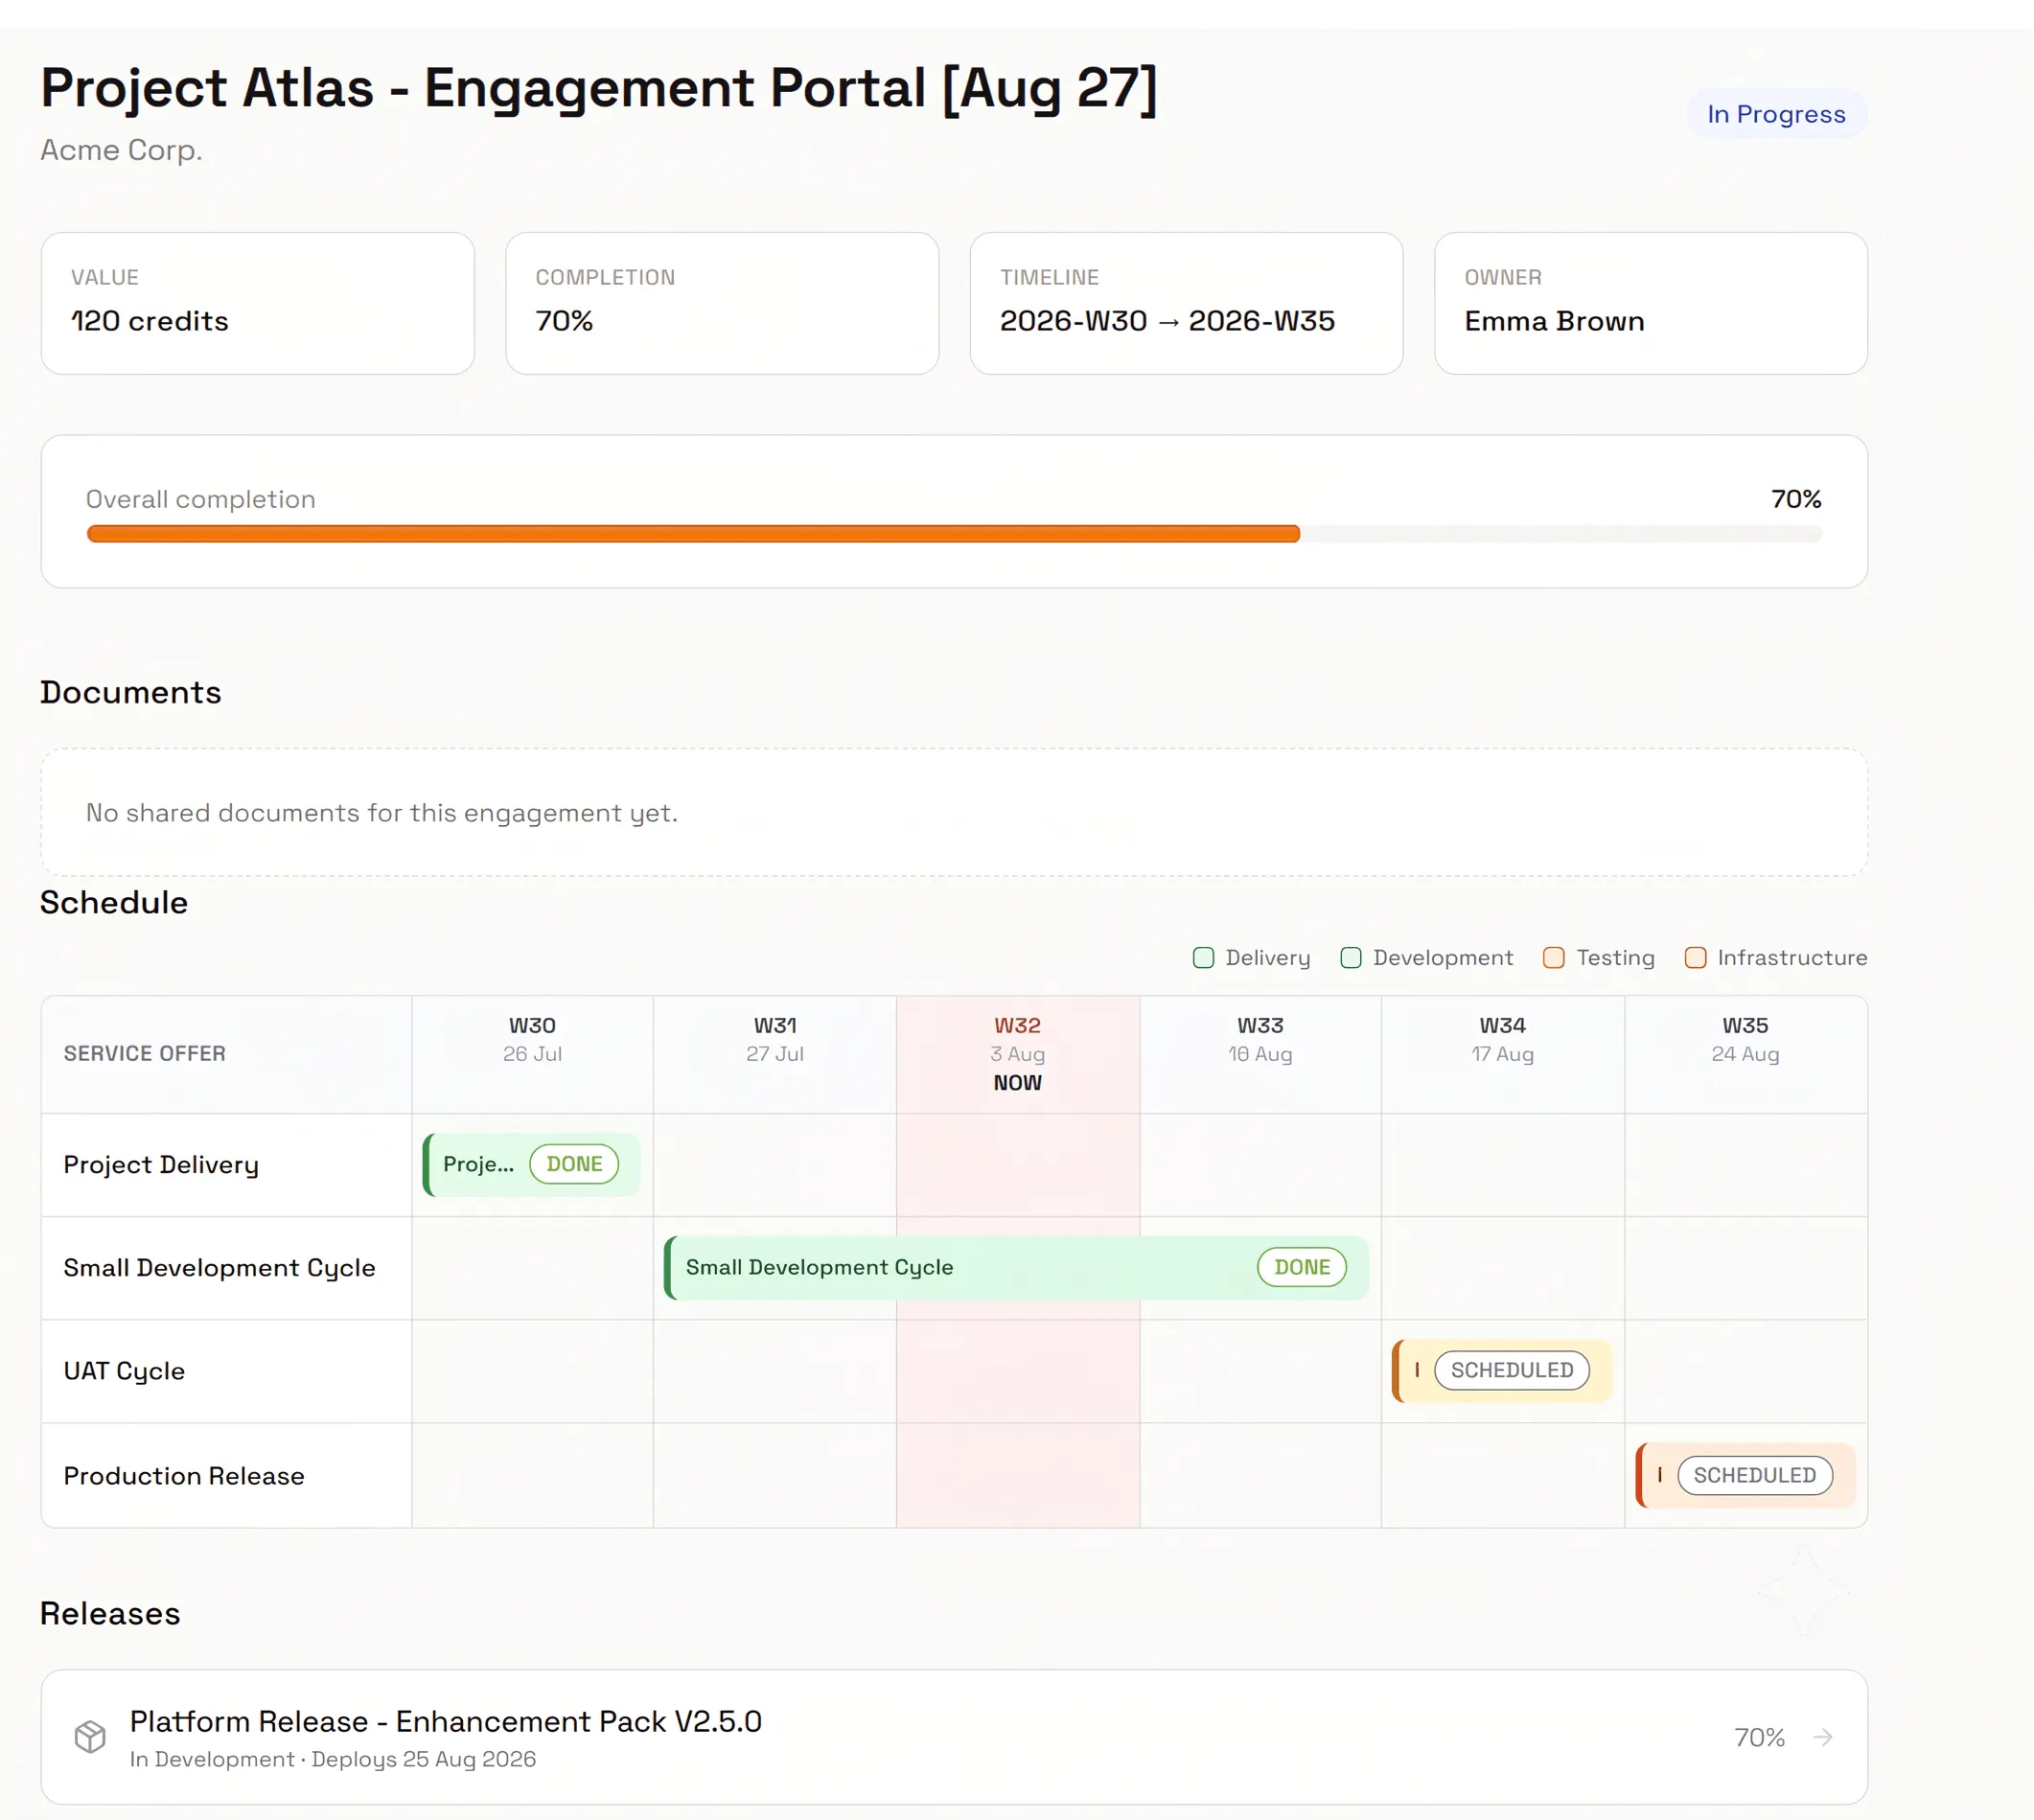Click the In Progress status badge

(1777, 114)
